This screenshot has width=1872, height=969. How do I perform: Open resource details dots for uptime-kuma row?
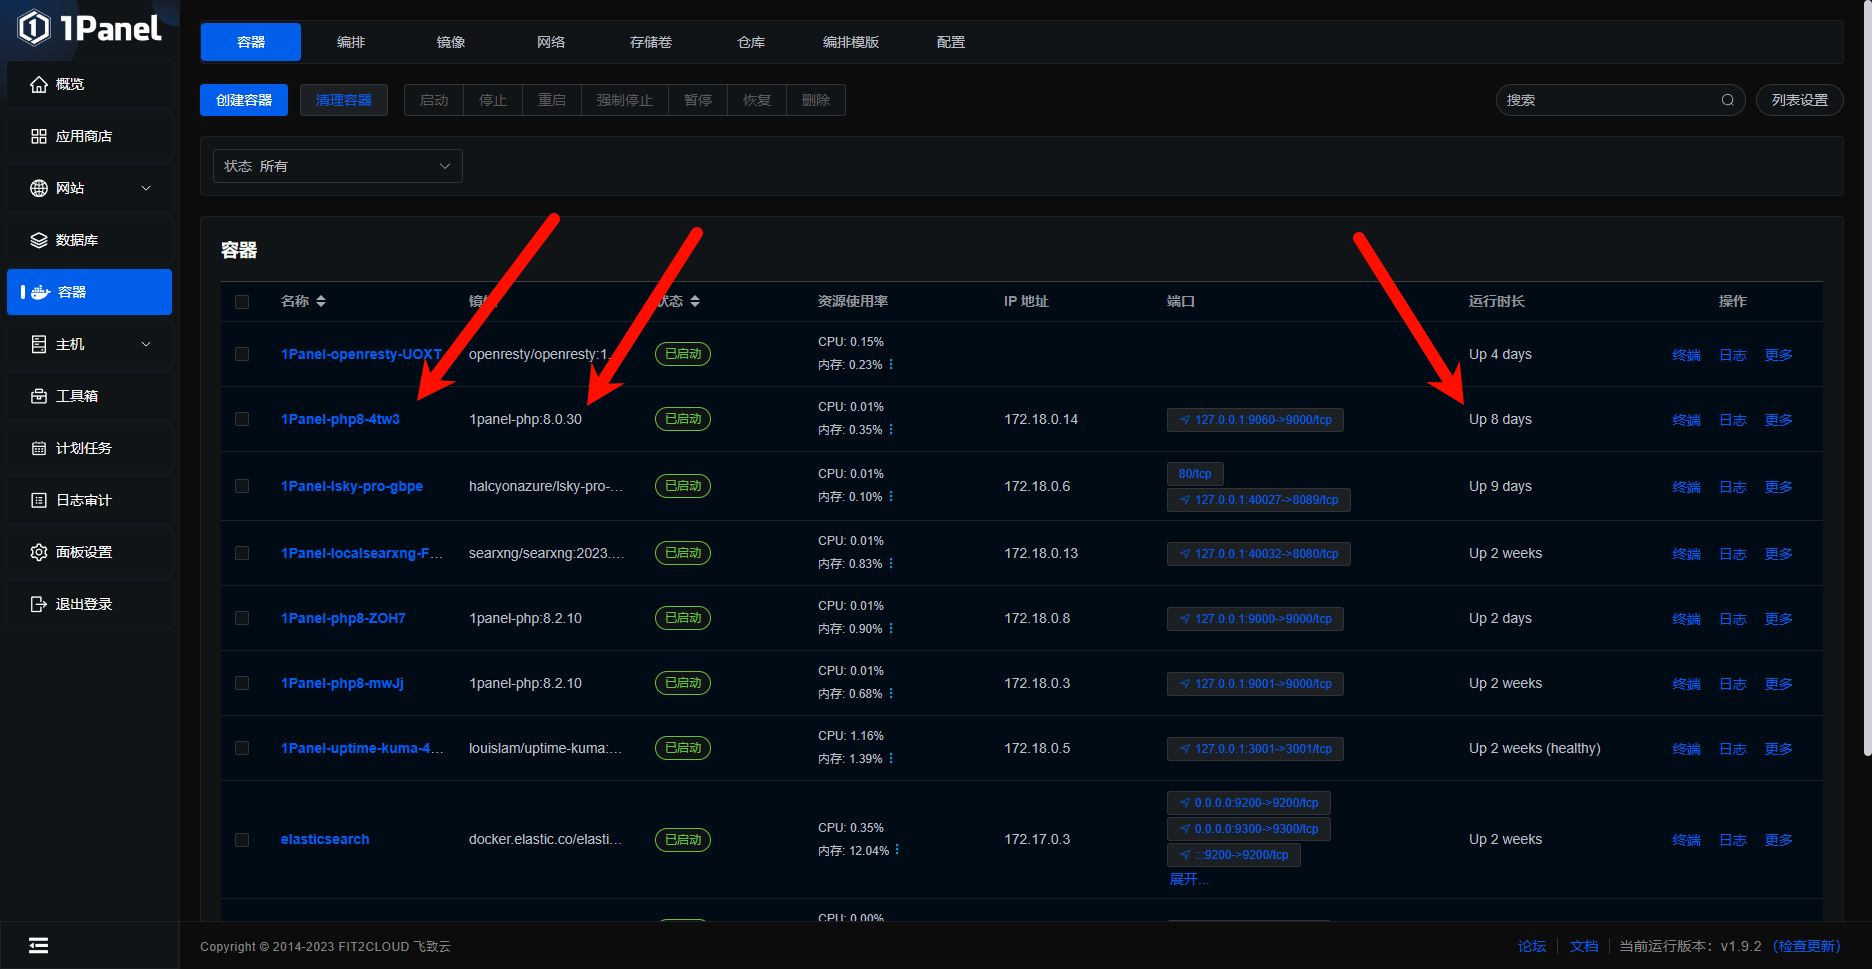tap(891, 759)
